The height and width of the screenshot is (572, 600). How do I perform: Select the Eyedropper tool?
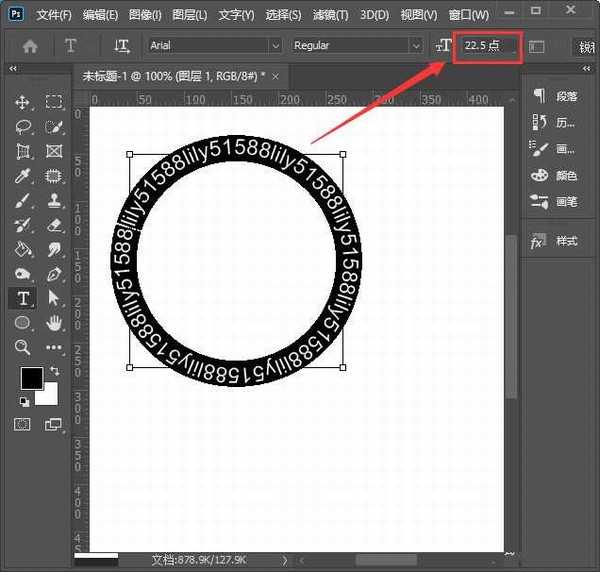(x=22, y=176)
